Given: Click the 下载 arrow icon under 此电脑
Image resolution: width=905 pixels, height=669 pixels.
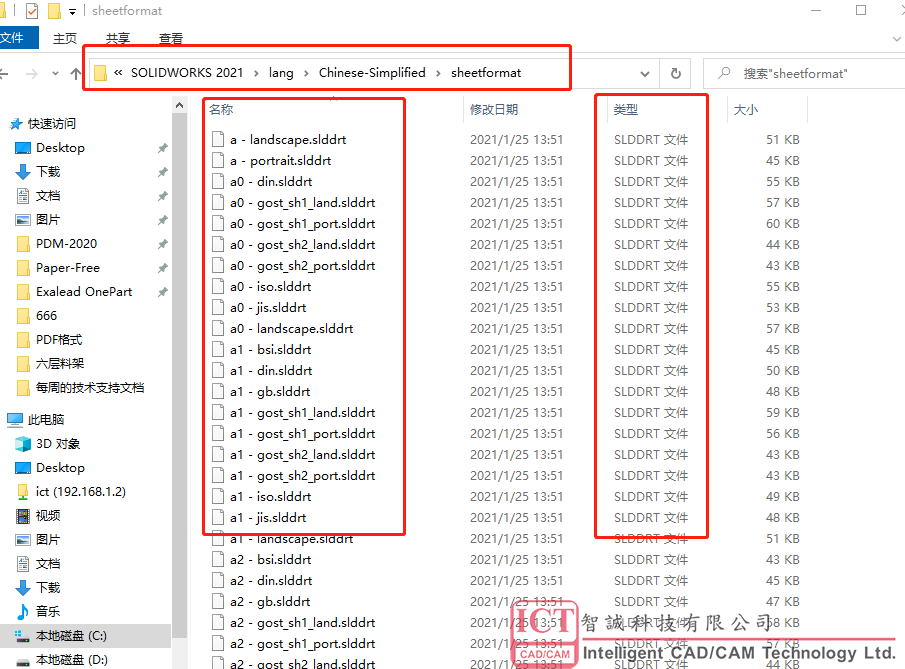Looking at the screenshot, I should (x=23, y=588).
